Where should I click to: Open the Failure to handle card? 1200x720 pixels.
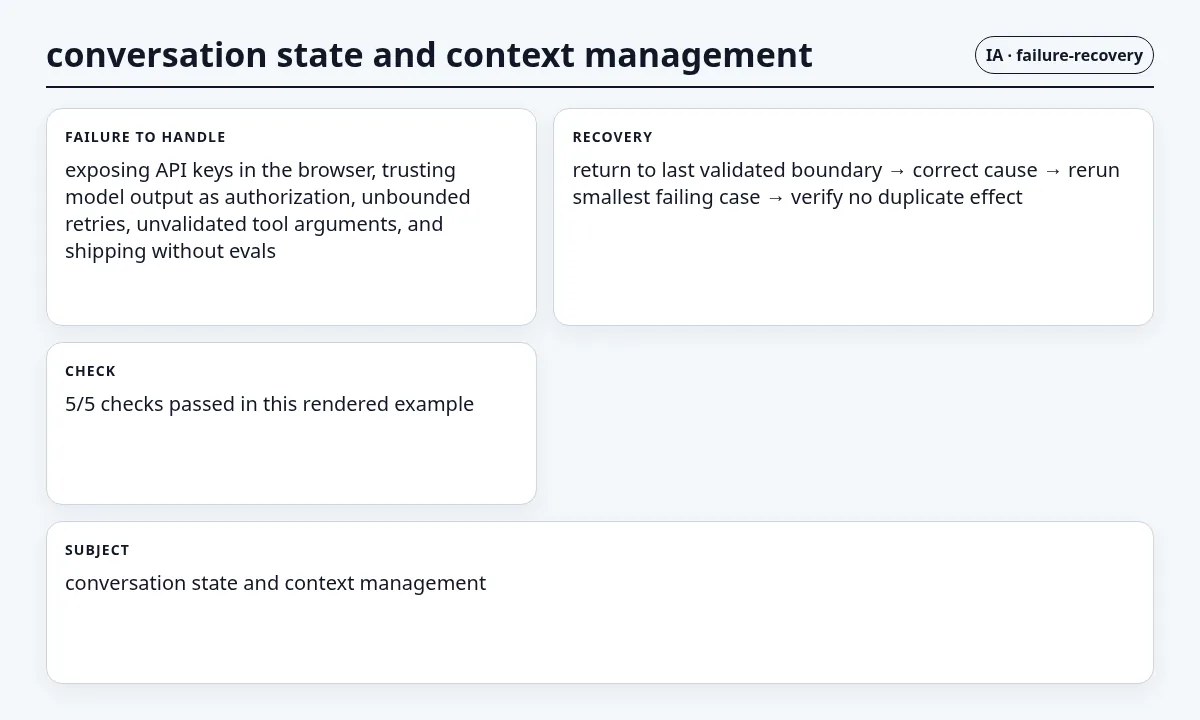point(291,217)
